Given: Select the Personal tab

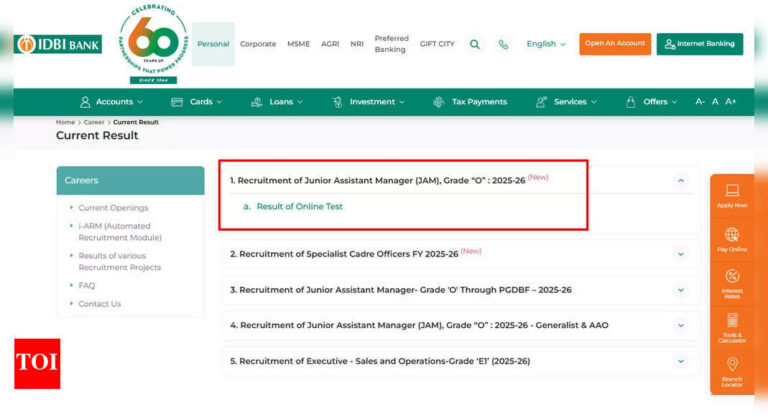Looking at the screenshot, I should [213, 44].
